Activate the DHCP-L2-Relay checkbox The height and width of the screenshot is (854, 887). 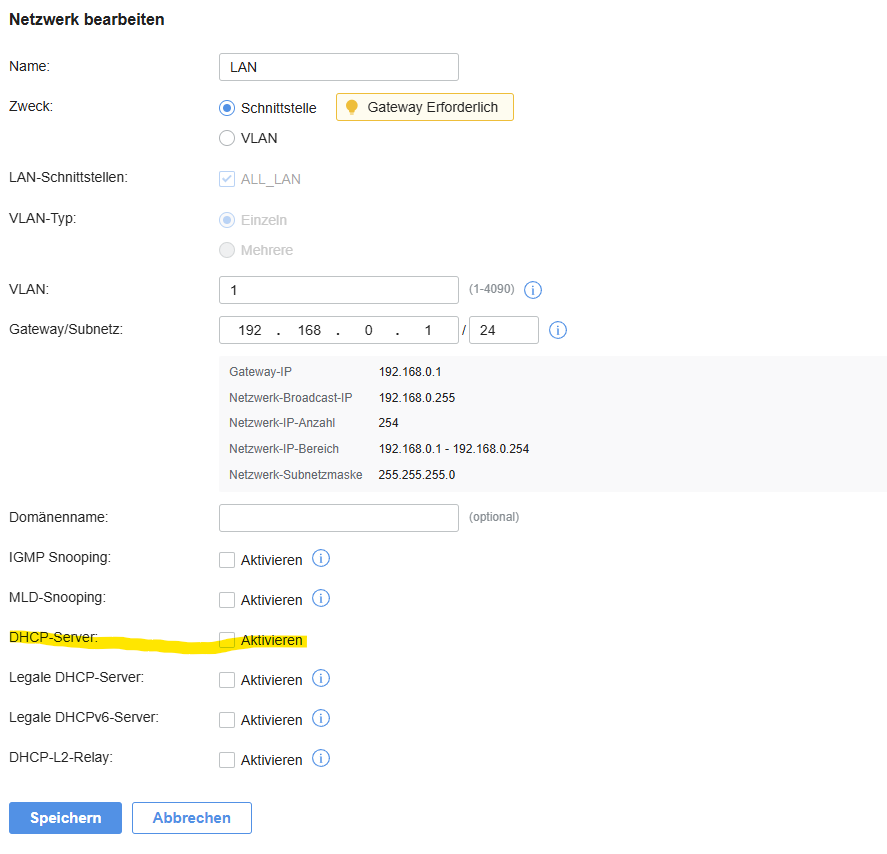pos(227,760)
